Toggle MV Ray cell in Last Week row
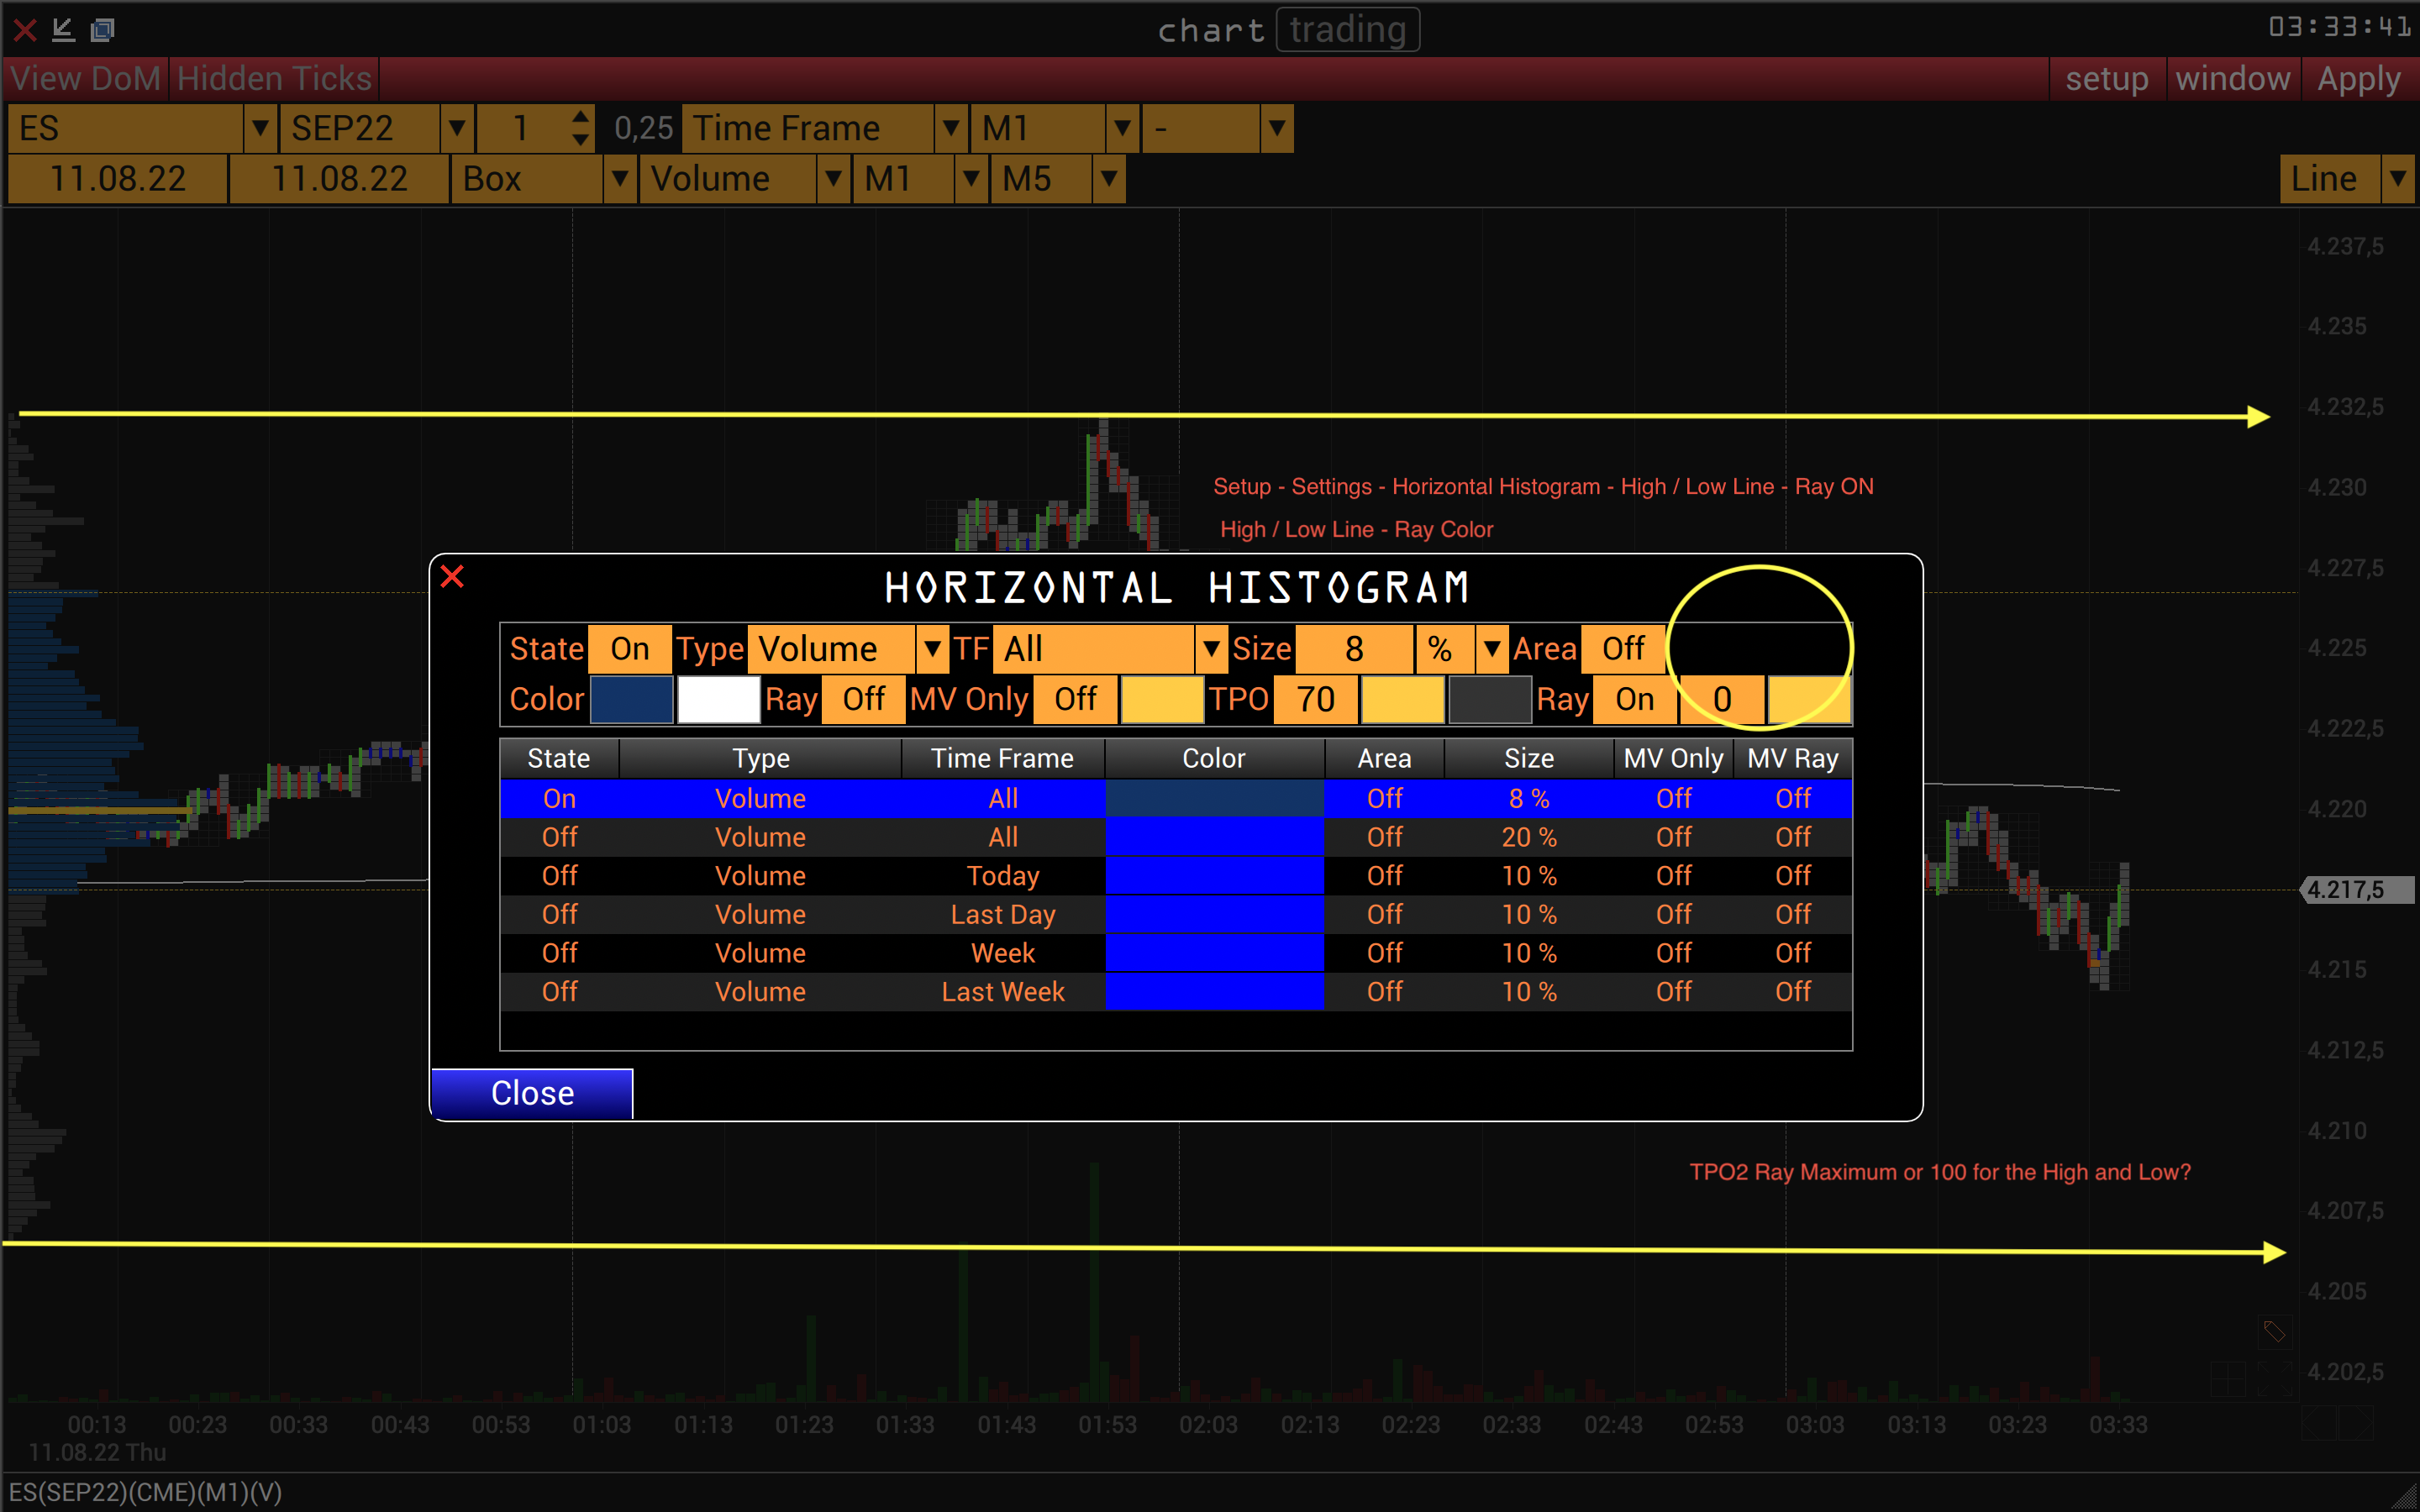 (1793, 992)
